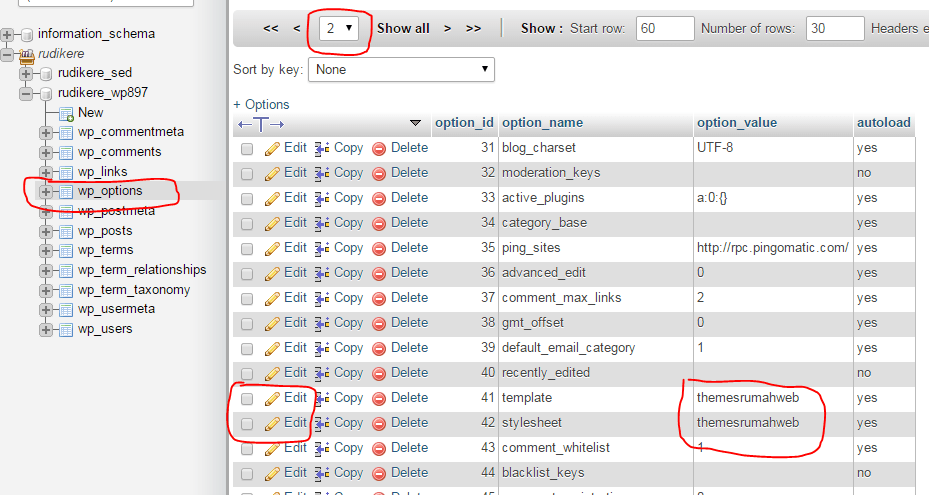Screen dimensions: 929x495
Task: Go to last page with >> button
Action: (x=473, y=28)
